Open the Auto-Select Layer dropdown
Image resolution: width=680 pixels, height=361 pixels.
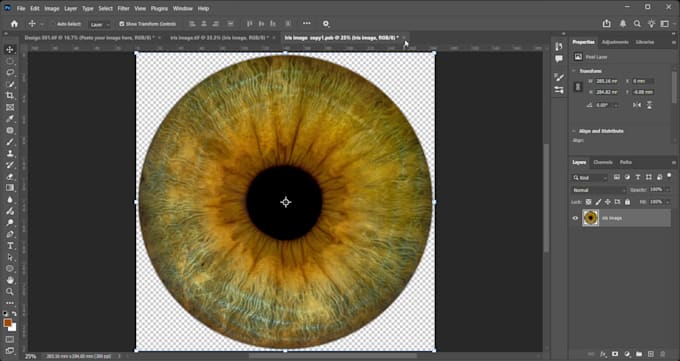point(100,24)
